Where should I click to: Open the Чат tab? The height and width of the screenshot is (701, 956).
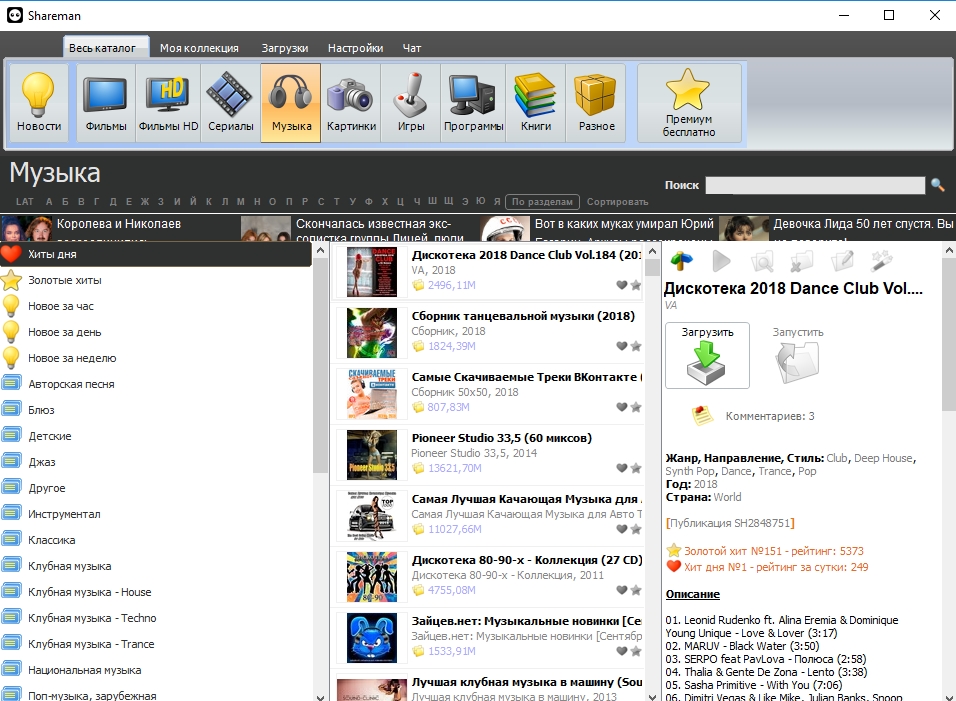pos(412,48)
